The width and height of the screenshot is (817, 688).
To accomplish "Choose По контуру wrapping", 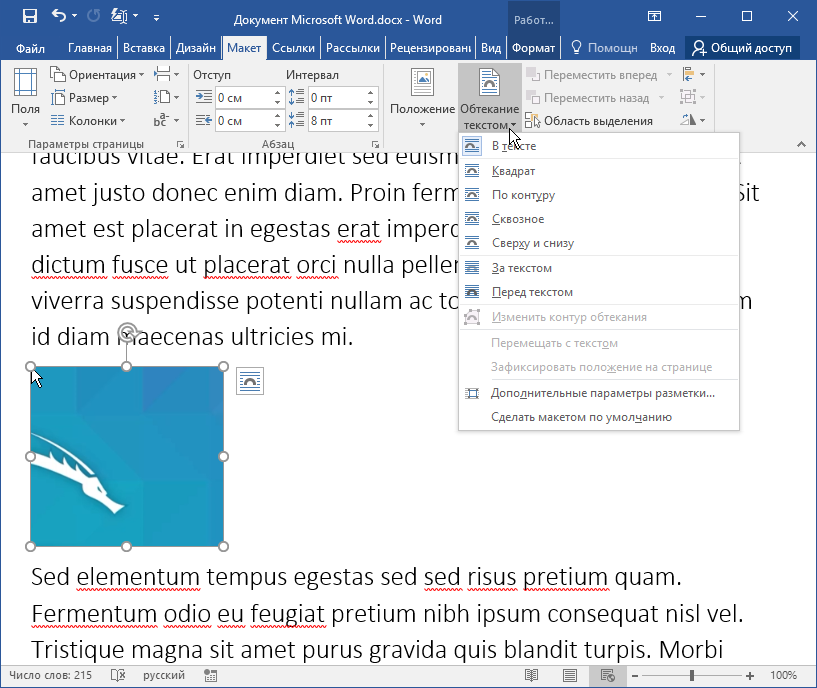I will [x=599, y=195].
